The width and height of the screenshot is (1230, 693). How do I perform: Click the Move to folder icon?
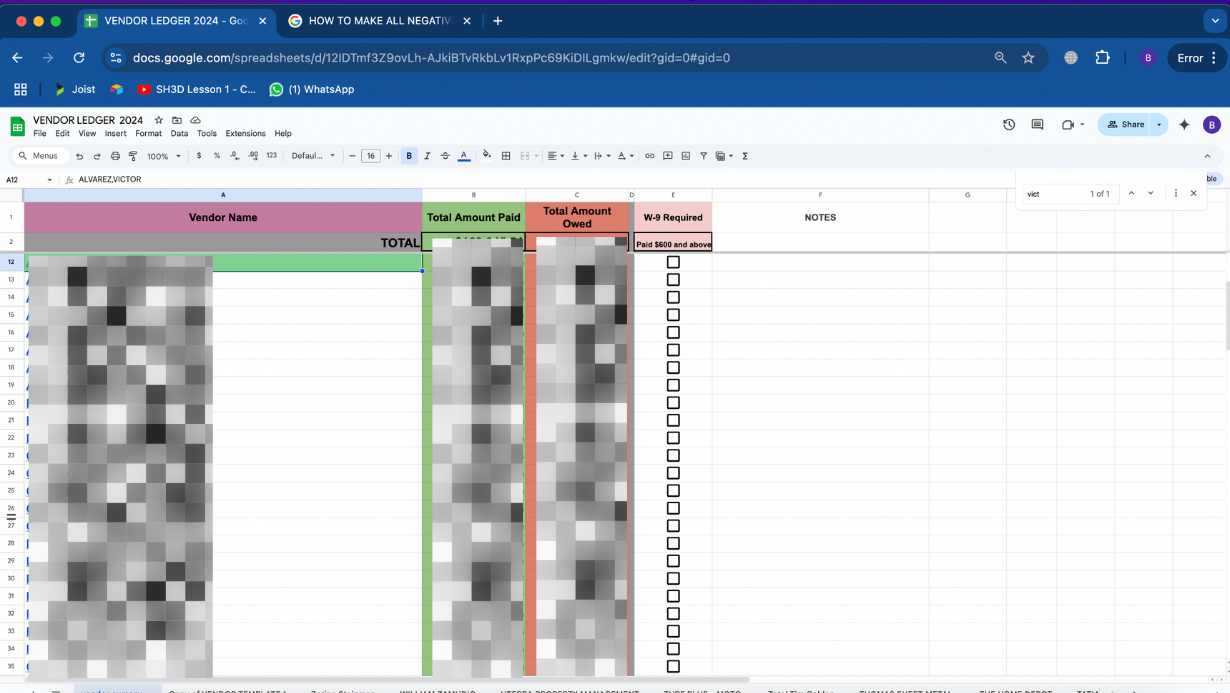tap(177, 120)
